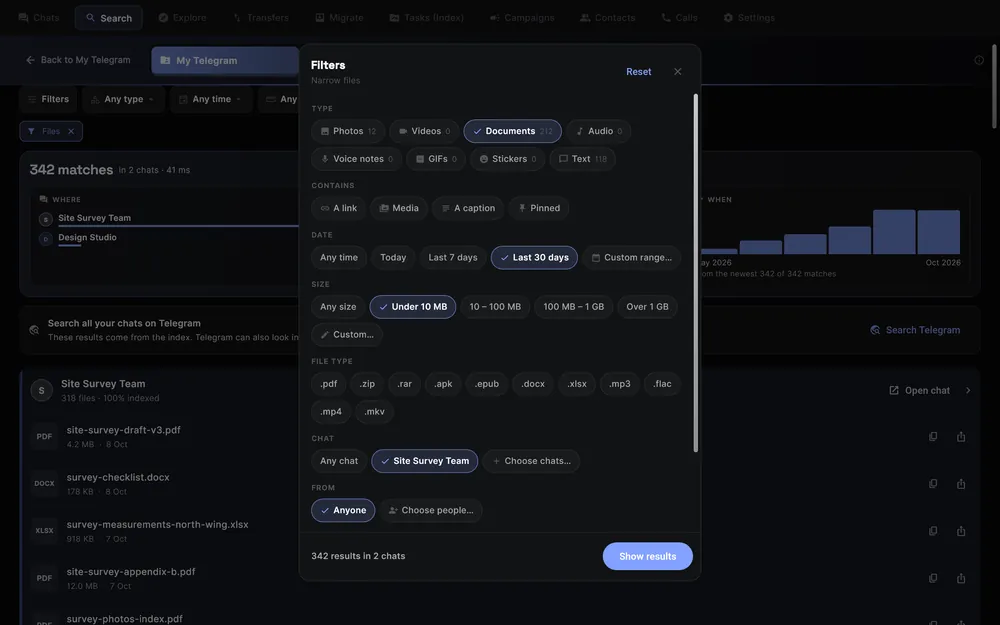
Task: Close the Filters dialog
Action: 677,71
